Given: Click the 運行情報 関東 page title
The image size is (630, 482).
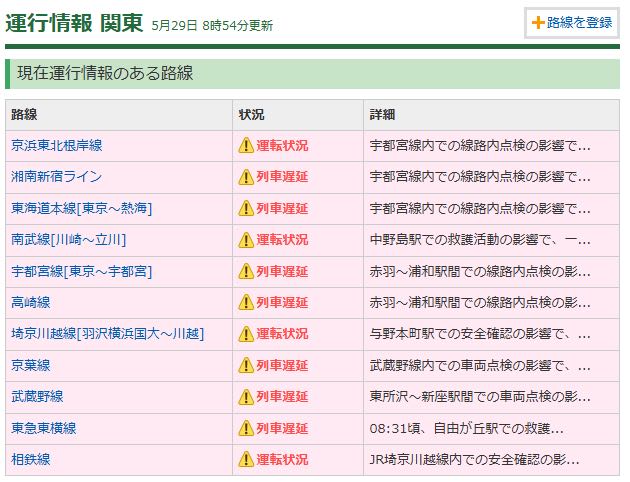Looking at the screenshot, I should coord(74,23).
